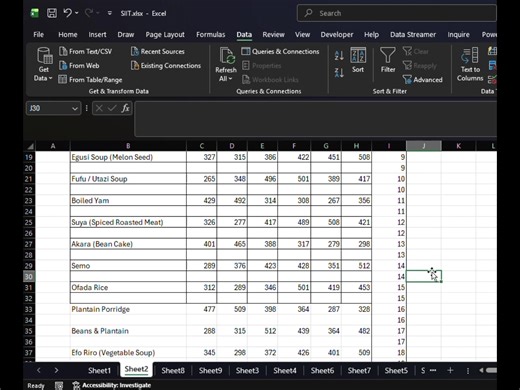Switch to Sheet5 tab
Viewport: 520px width, 390px height.
[396, 370]
